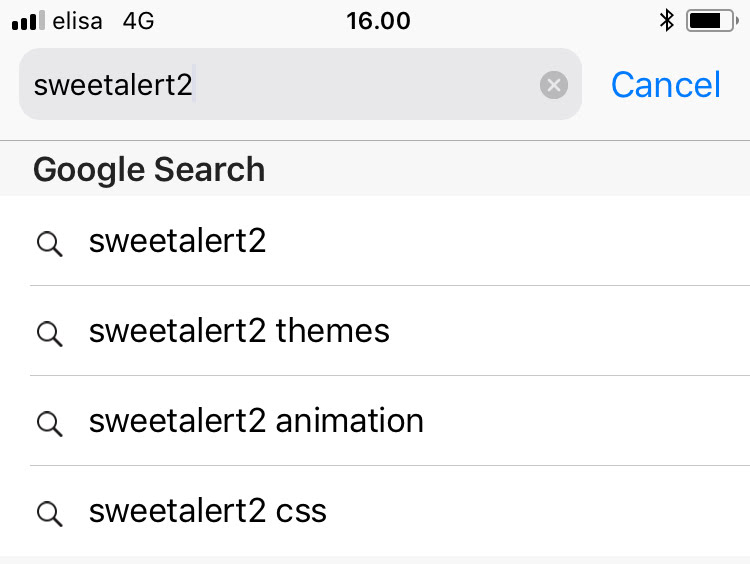Image resolution: width=750 pixels, height=564 pixels.
Task: Cancel the search
Action: coord(665,85)
